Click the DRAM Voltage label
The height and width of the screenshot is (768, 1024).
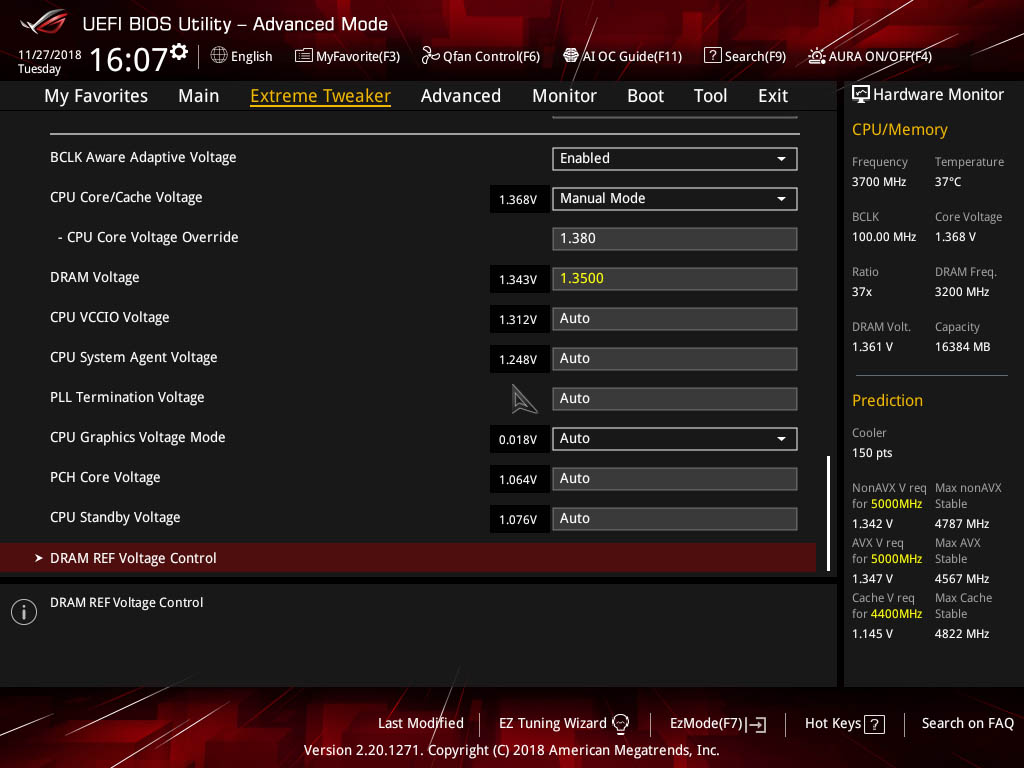click(95, 278)
